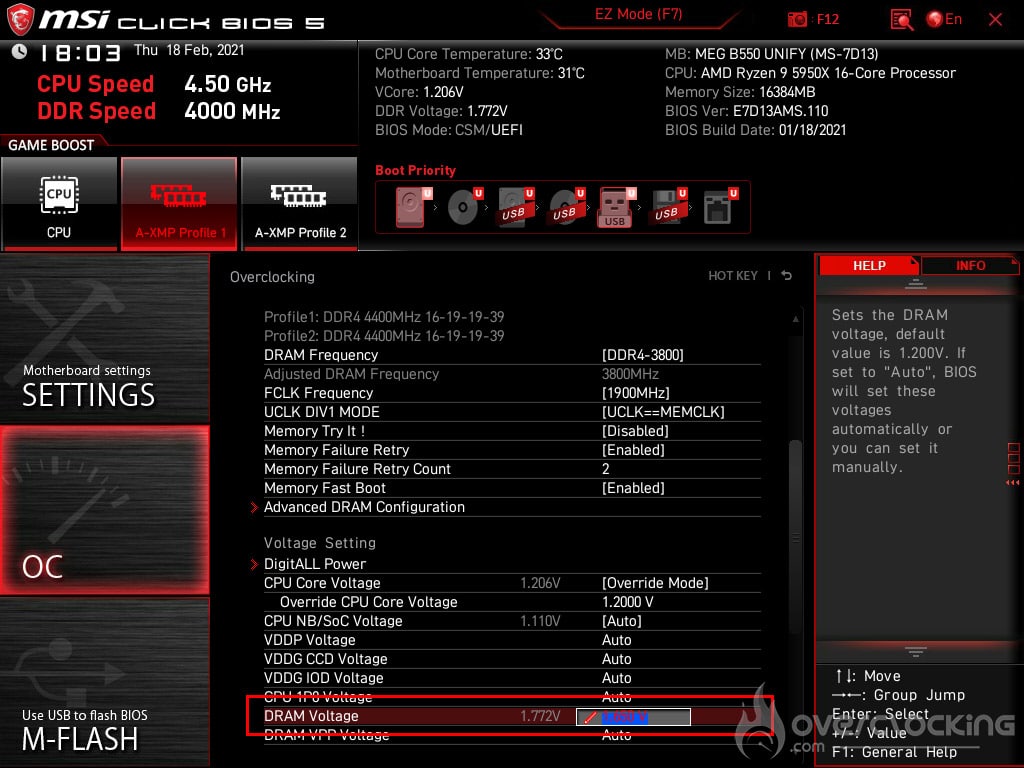Change language via the En globe icon
1024x768 pixels.
(944, 20)
